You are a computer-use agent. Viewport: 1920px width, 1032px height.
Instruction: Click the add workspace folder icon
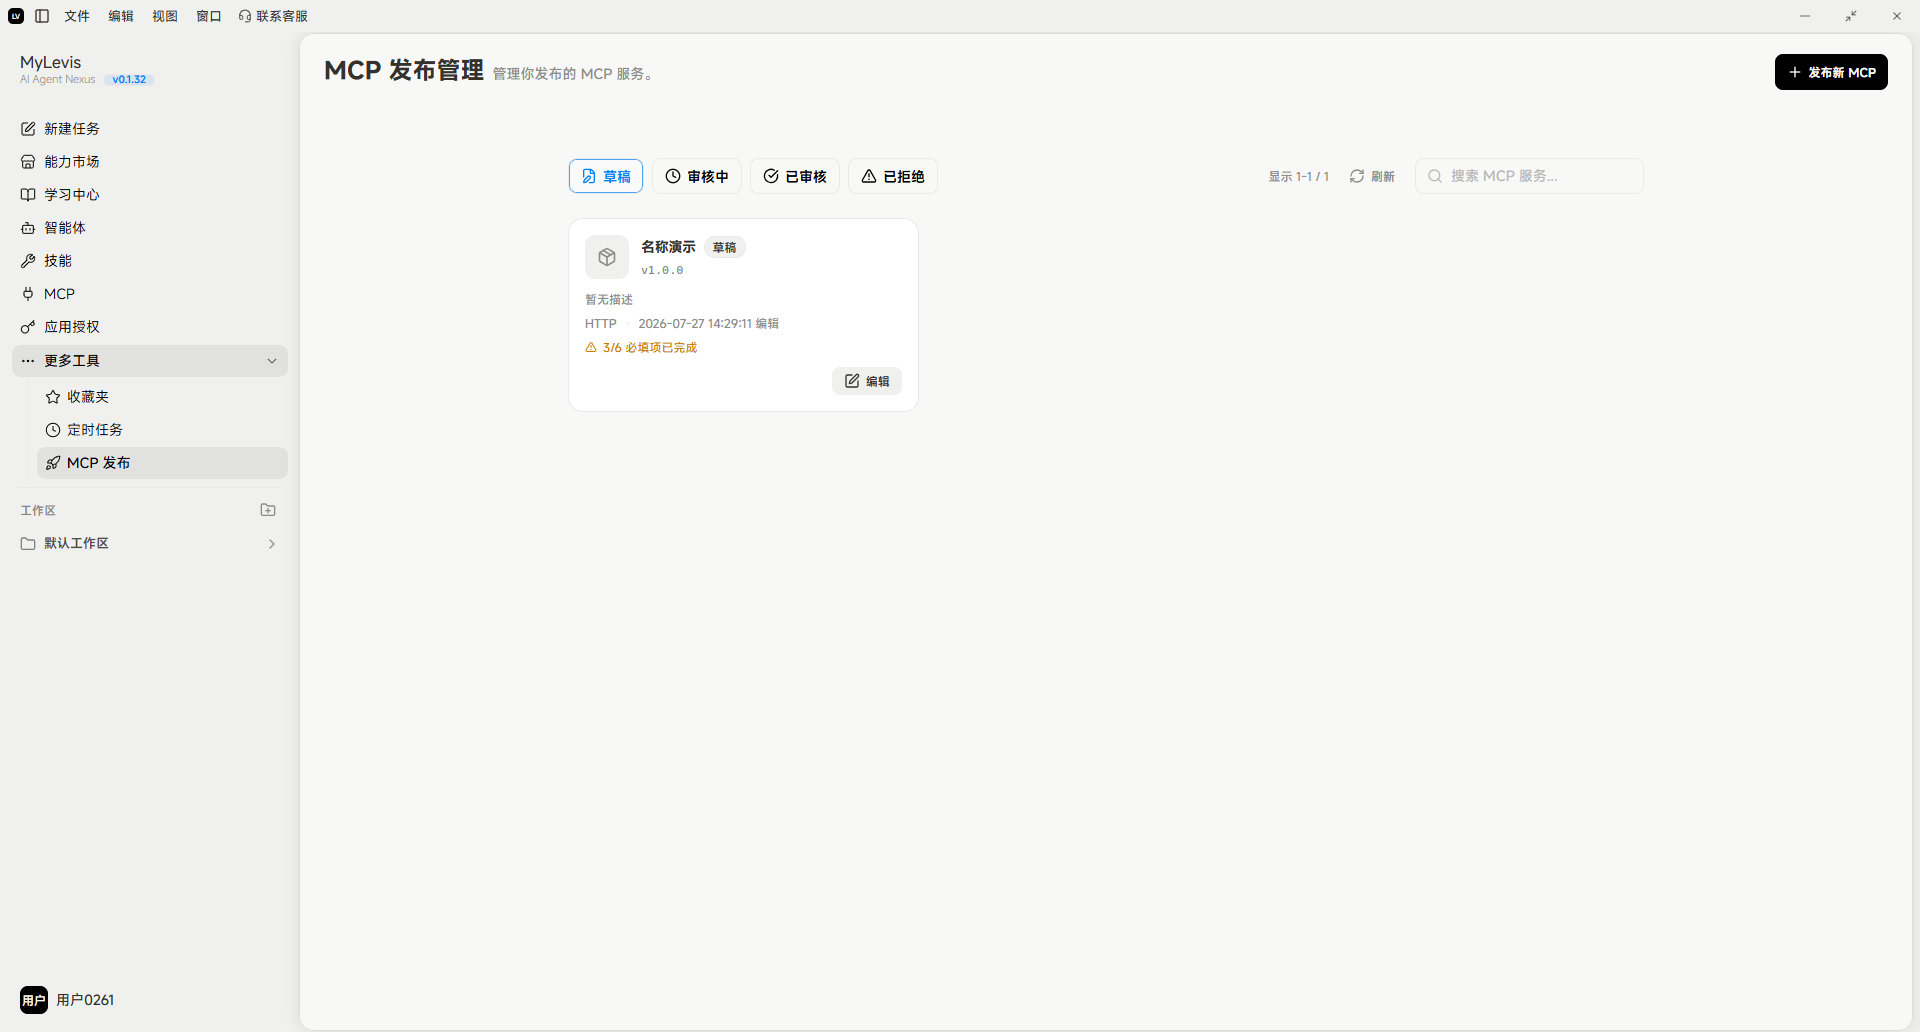point(268,510)
